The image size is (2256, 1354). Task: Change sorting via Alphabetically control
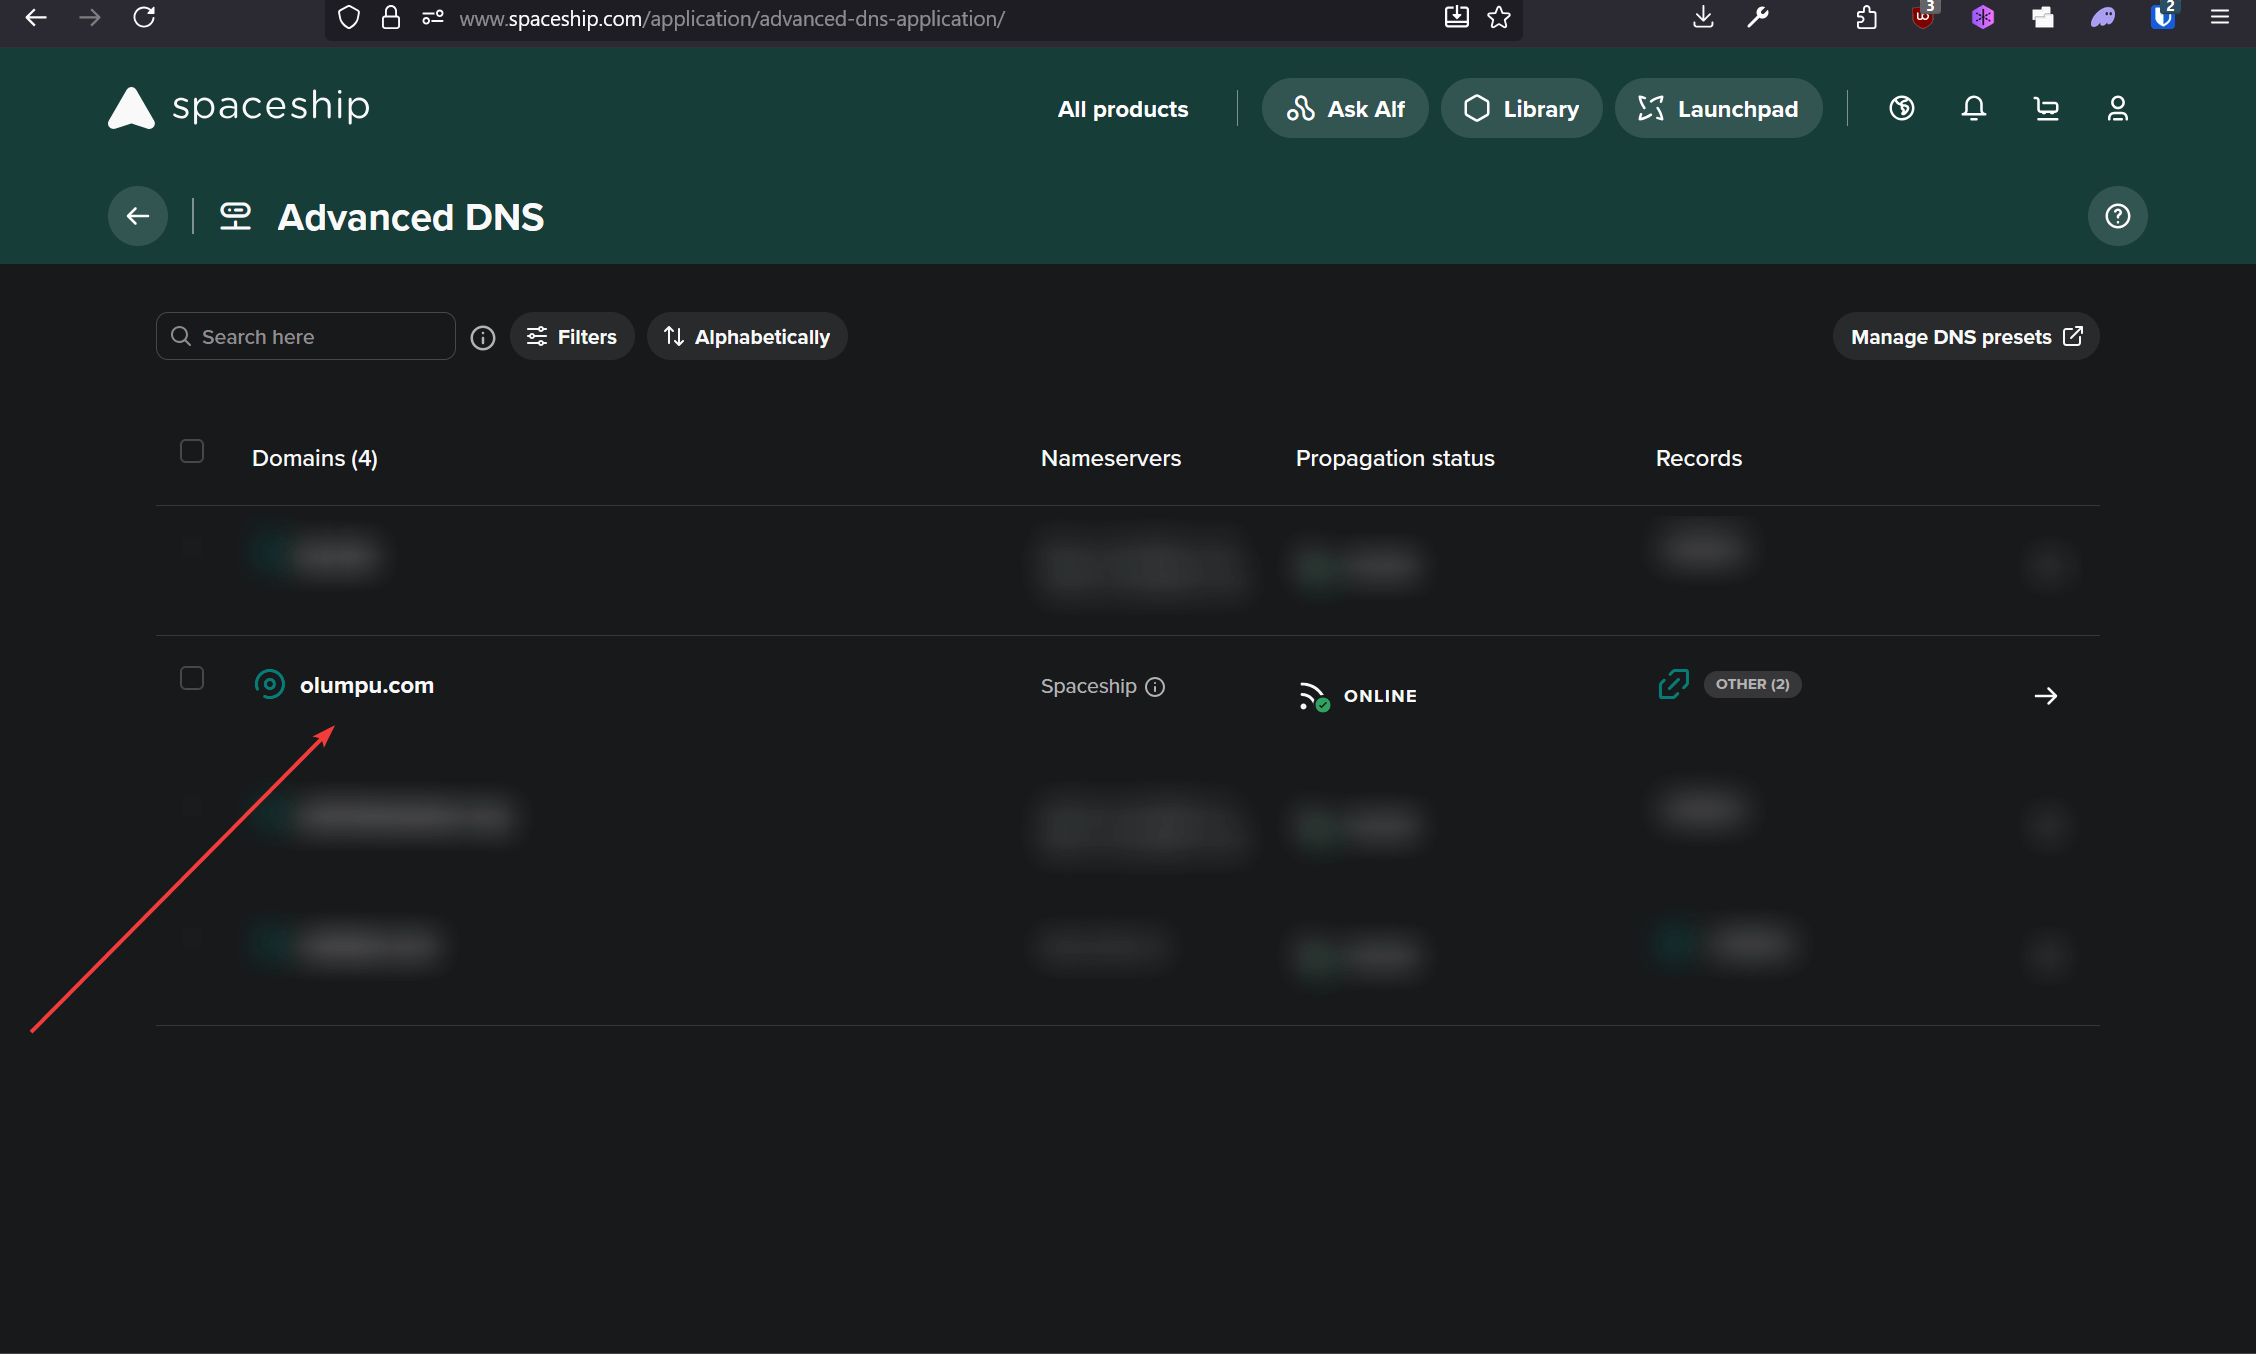click(747, 336)
